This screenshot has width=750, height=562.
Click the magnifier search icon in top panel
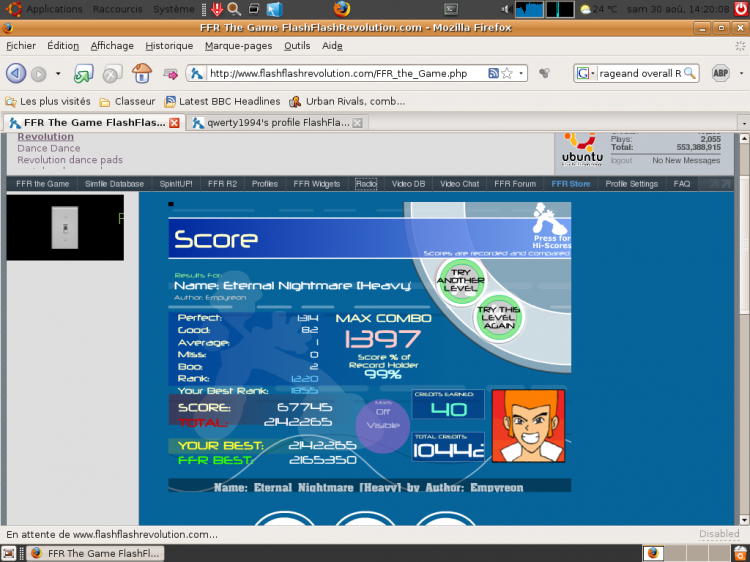234,9
